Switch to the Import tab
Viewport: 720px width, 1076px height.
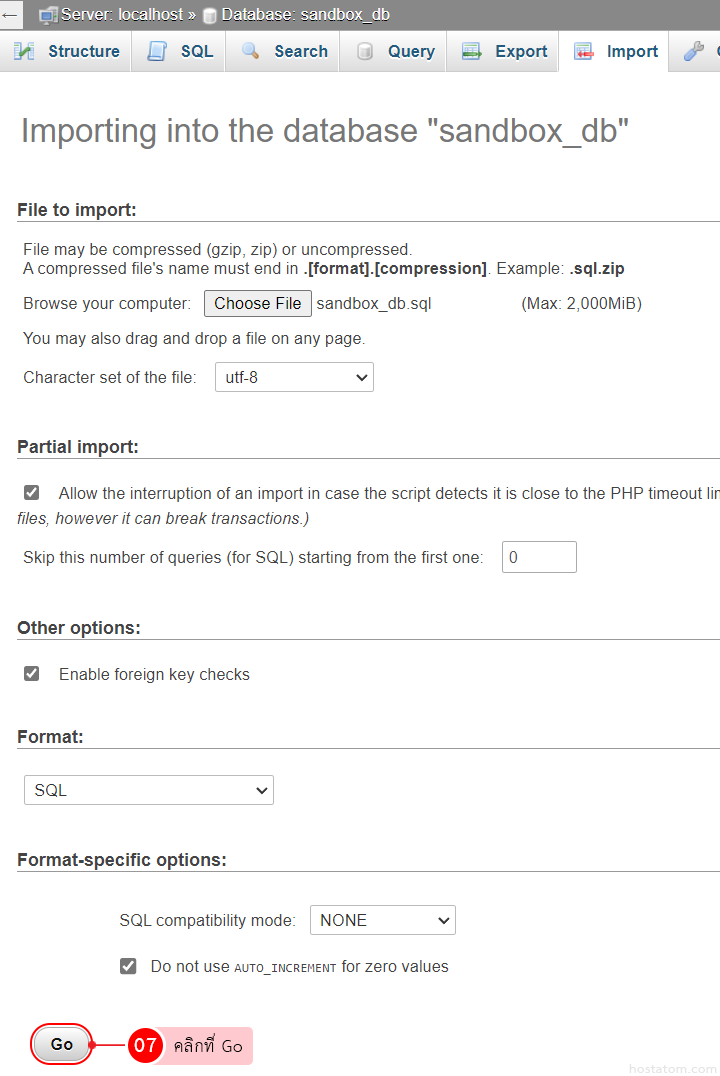click(x=616, y=52)
